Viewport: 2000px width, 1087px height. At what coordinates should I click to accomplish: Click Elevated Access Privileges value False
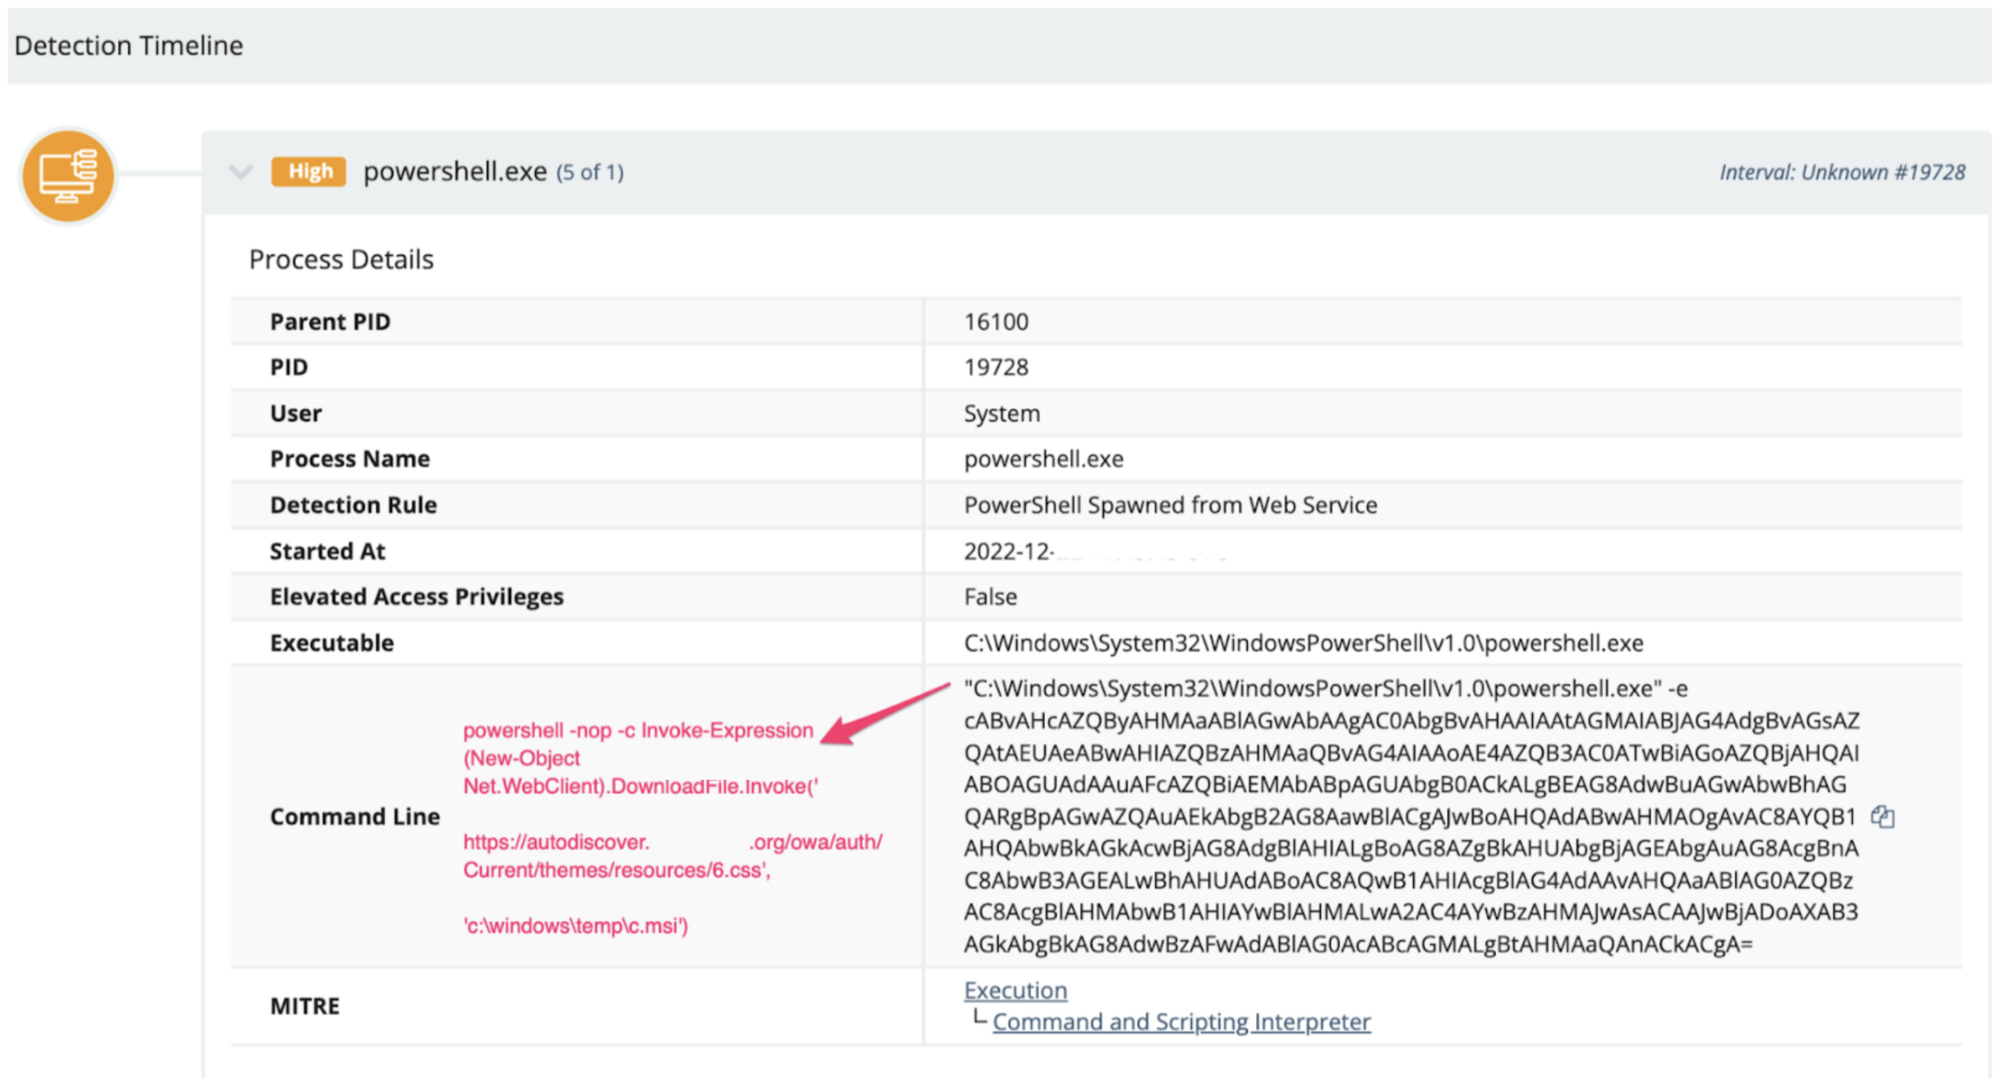click(x=991, y=597)
